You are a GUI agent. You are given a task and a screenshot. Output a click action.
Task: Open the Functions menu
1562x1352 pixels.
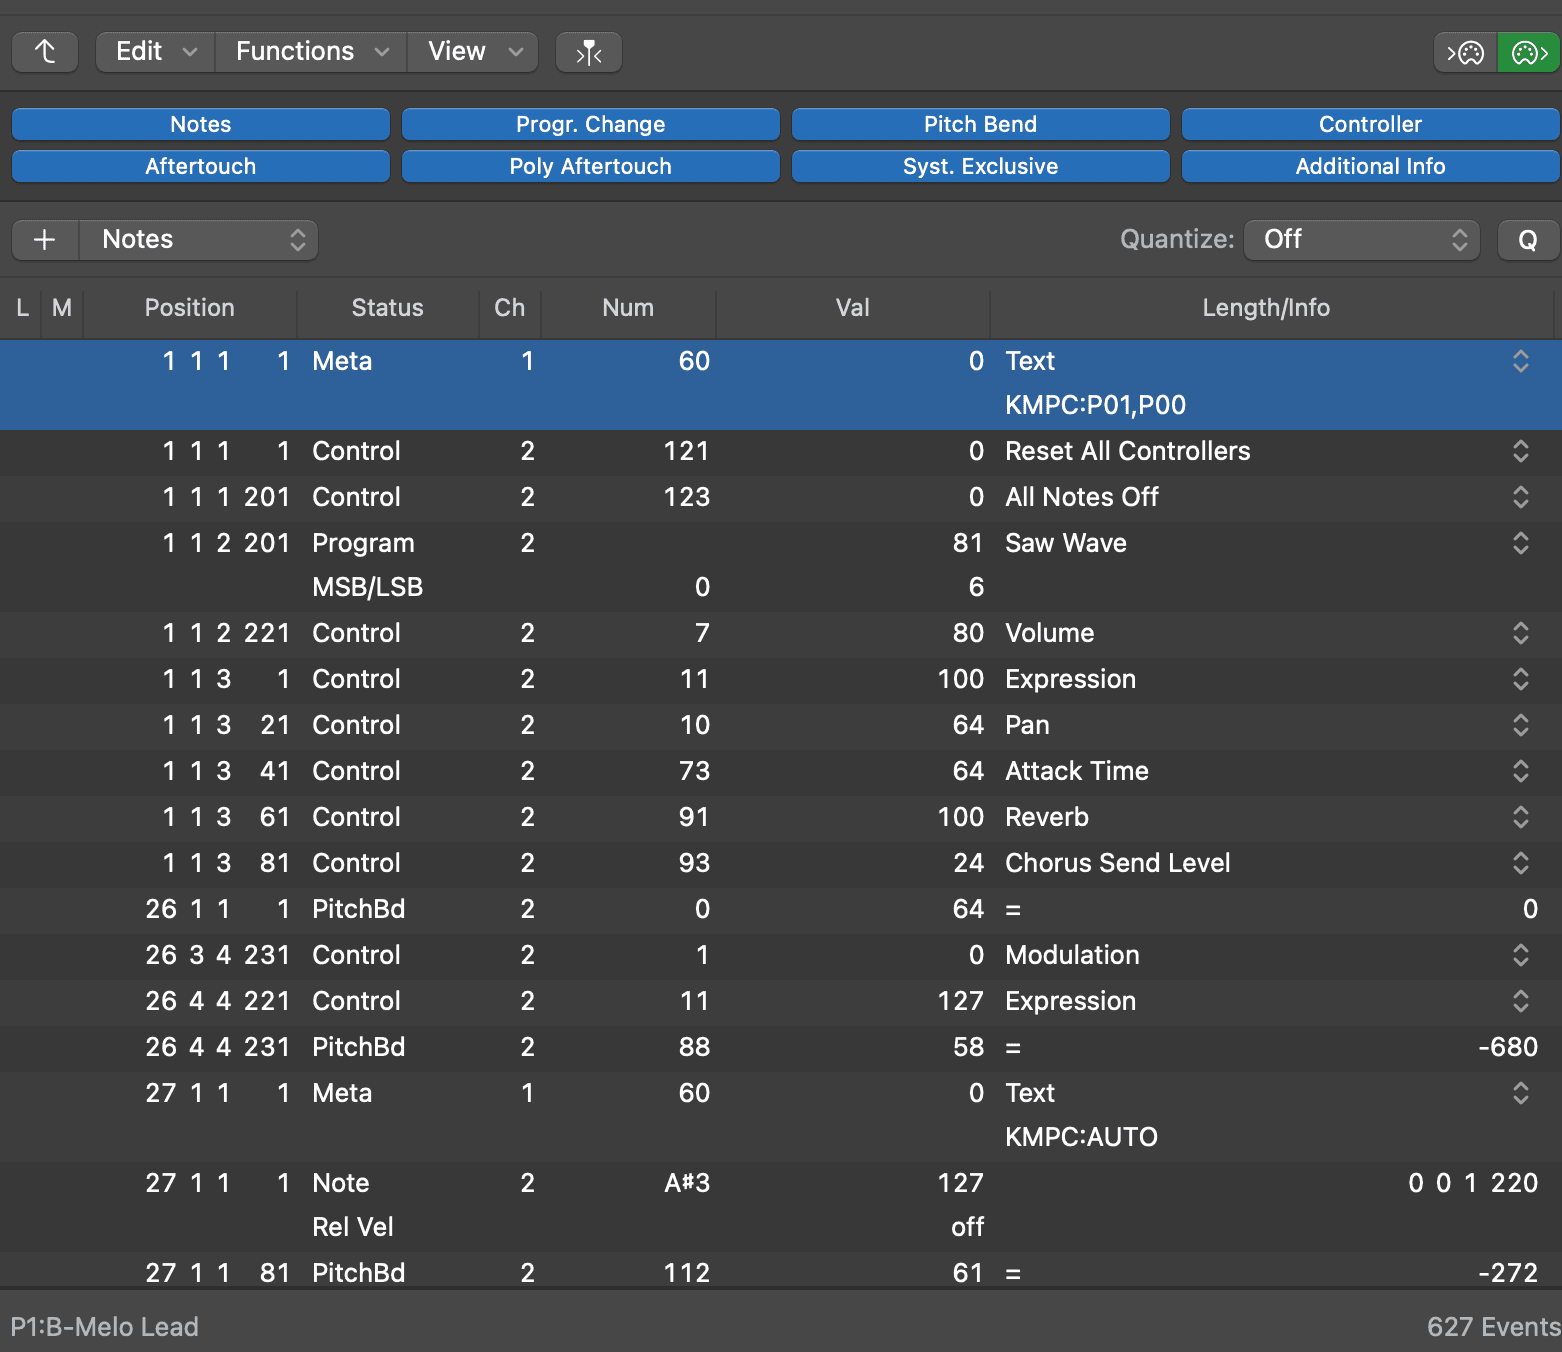[x=311, y=52]
